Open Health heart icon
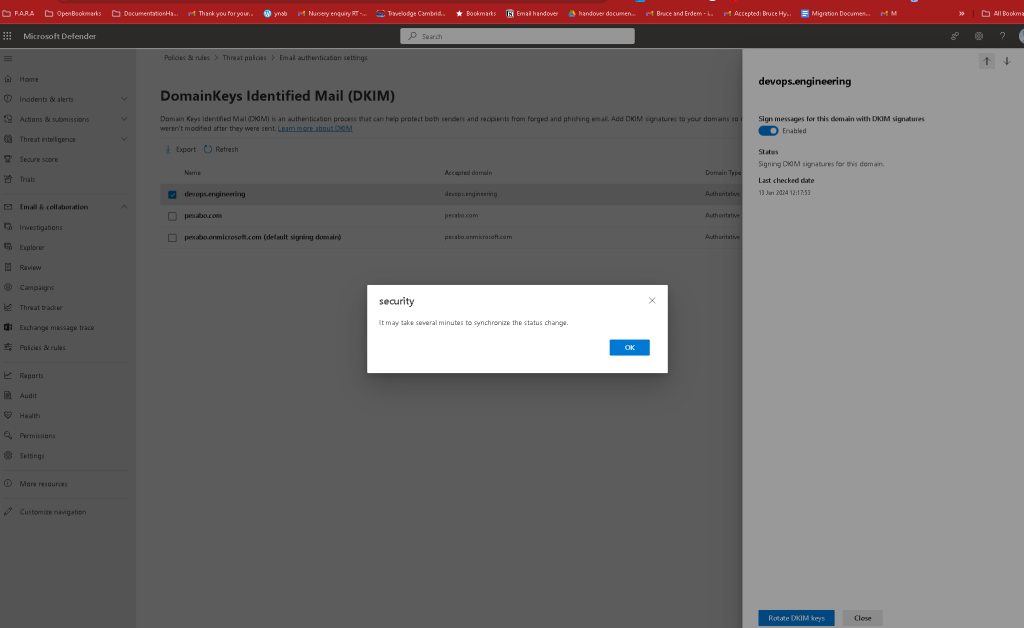The height and width of the screenshot is (628, 1024). (x=8, y=415)
